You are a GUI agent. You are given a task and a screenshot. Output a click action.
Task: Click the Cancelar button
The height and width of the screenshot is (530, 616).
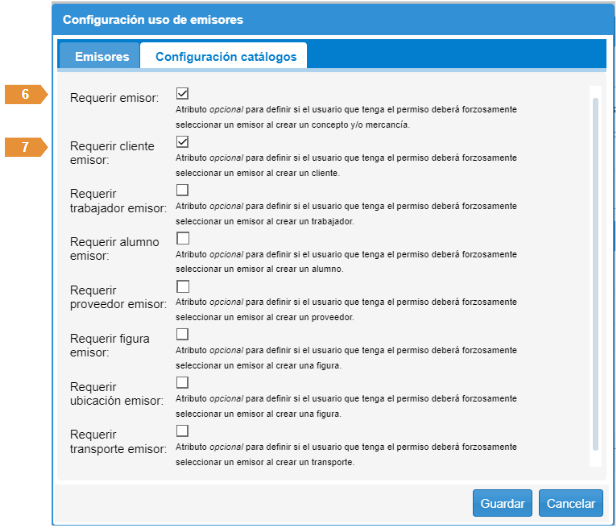(x=570, y=502)
